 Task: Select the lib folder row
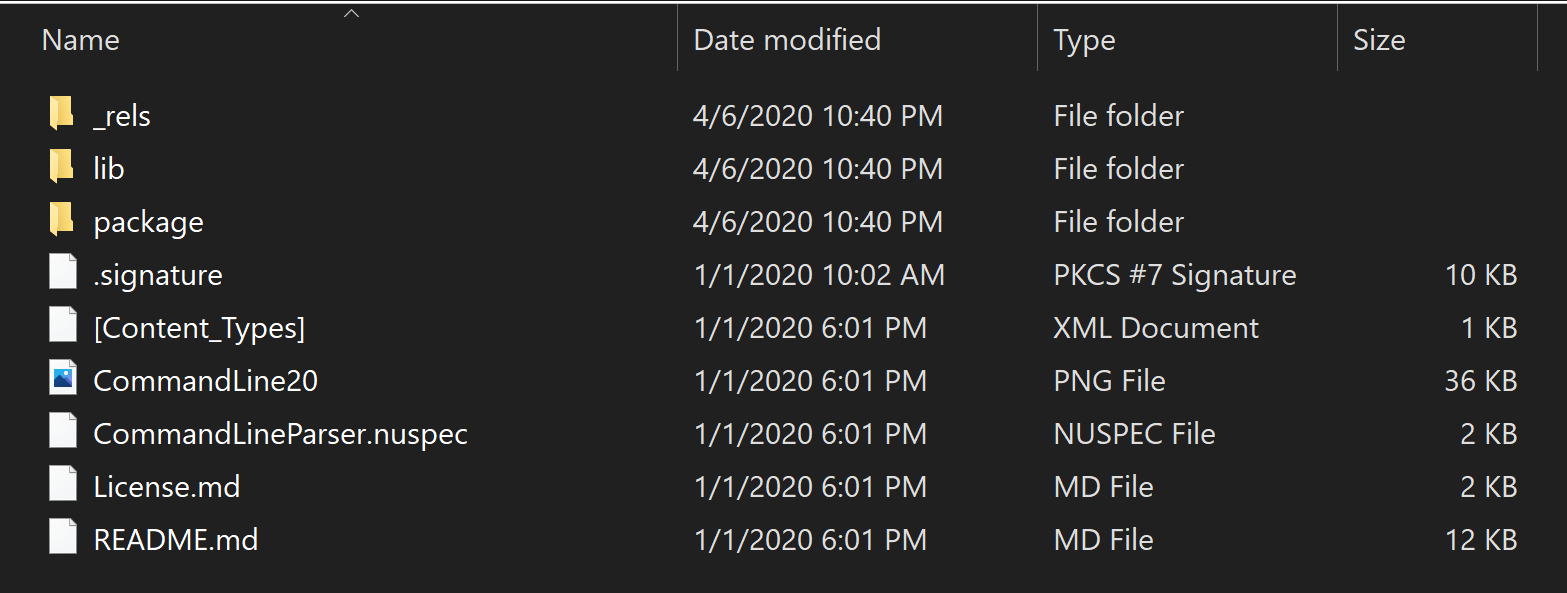(107, 167)
